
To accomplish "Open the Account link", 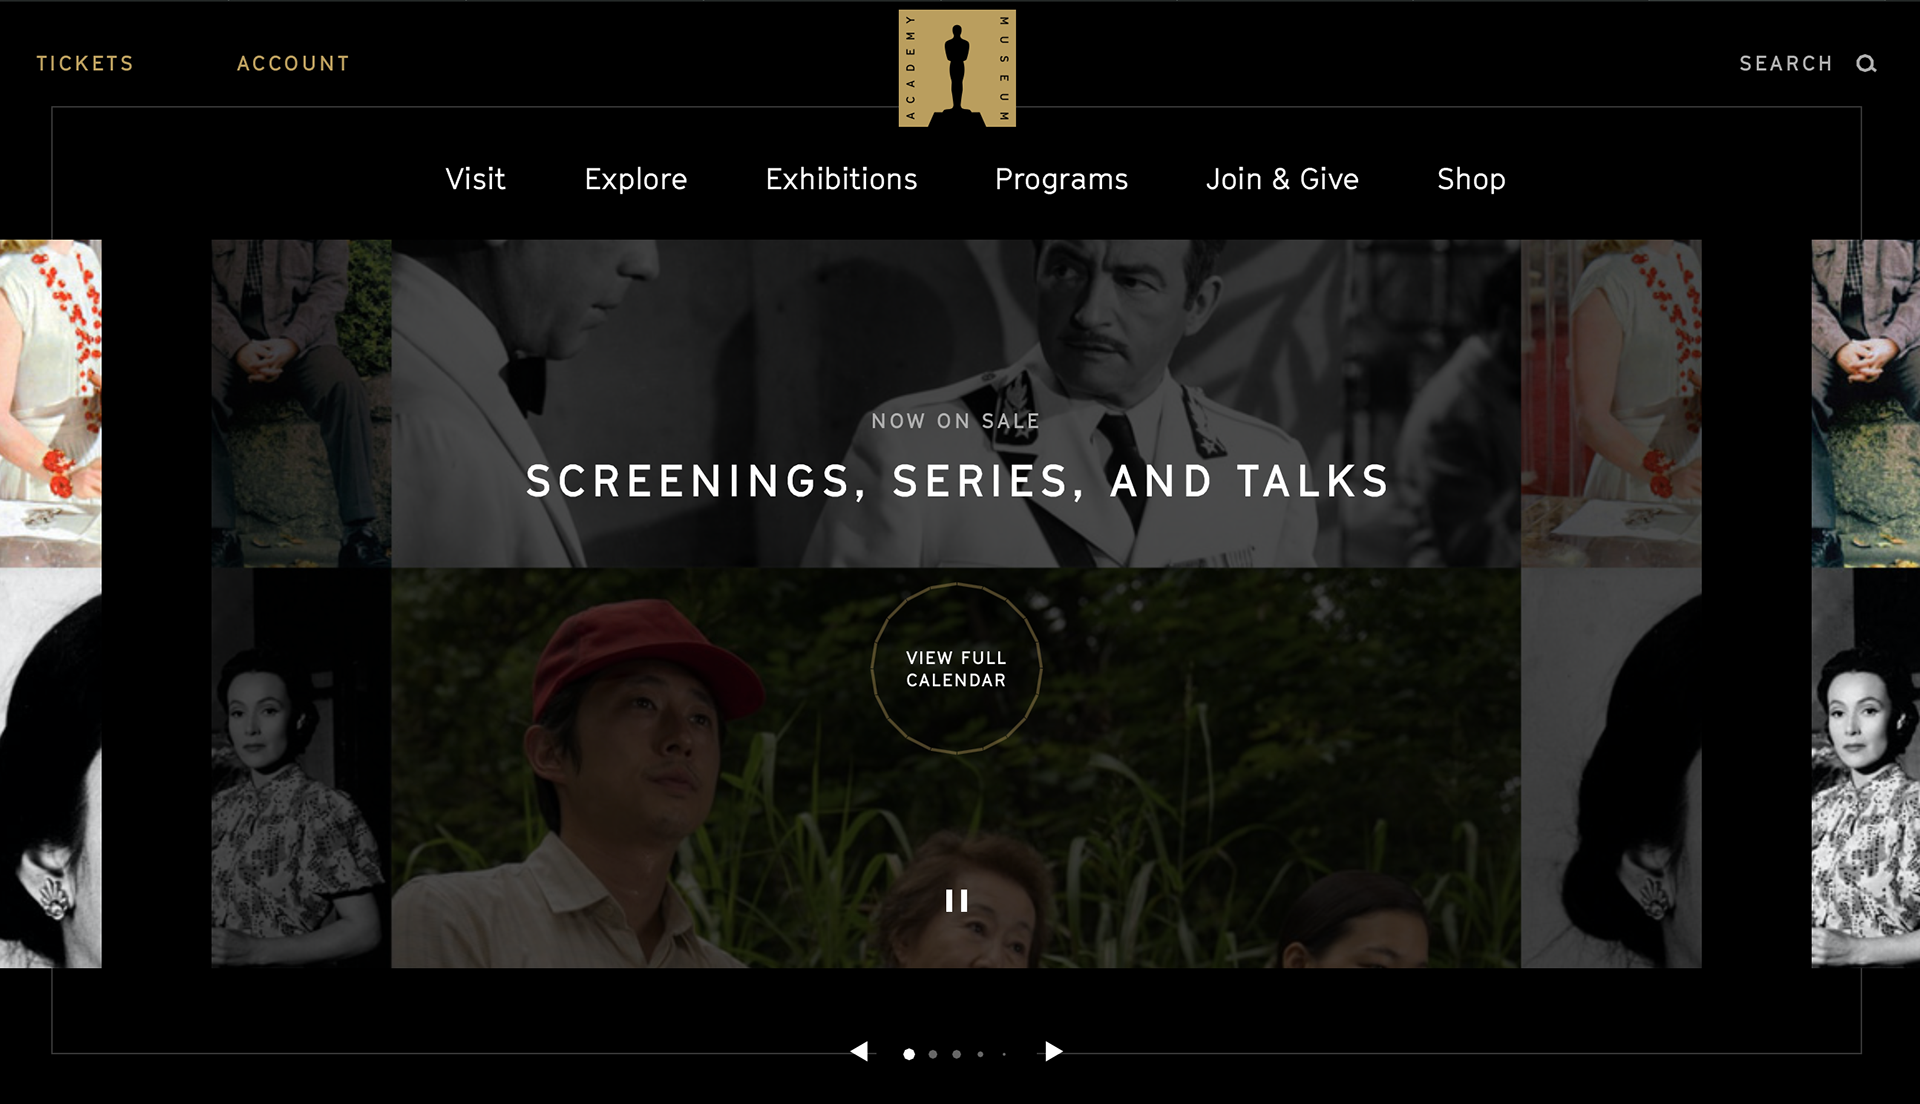I will pyautogui.click(x=293, y=64).
